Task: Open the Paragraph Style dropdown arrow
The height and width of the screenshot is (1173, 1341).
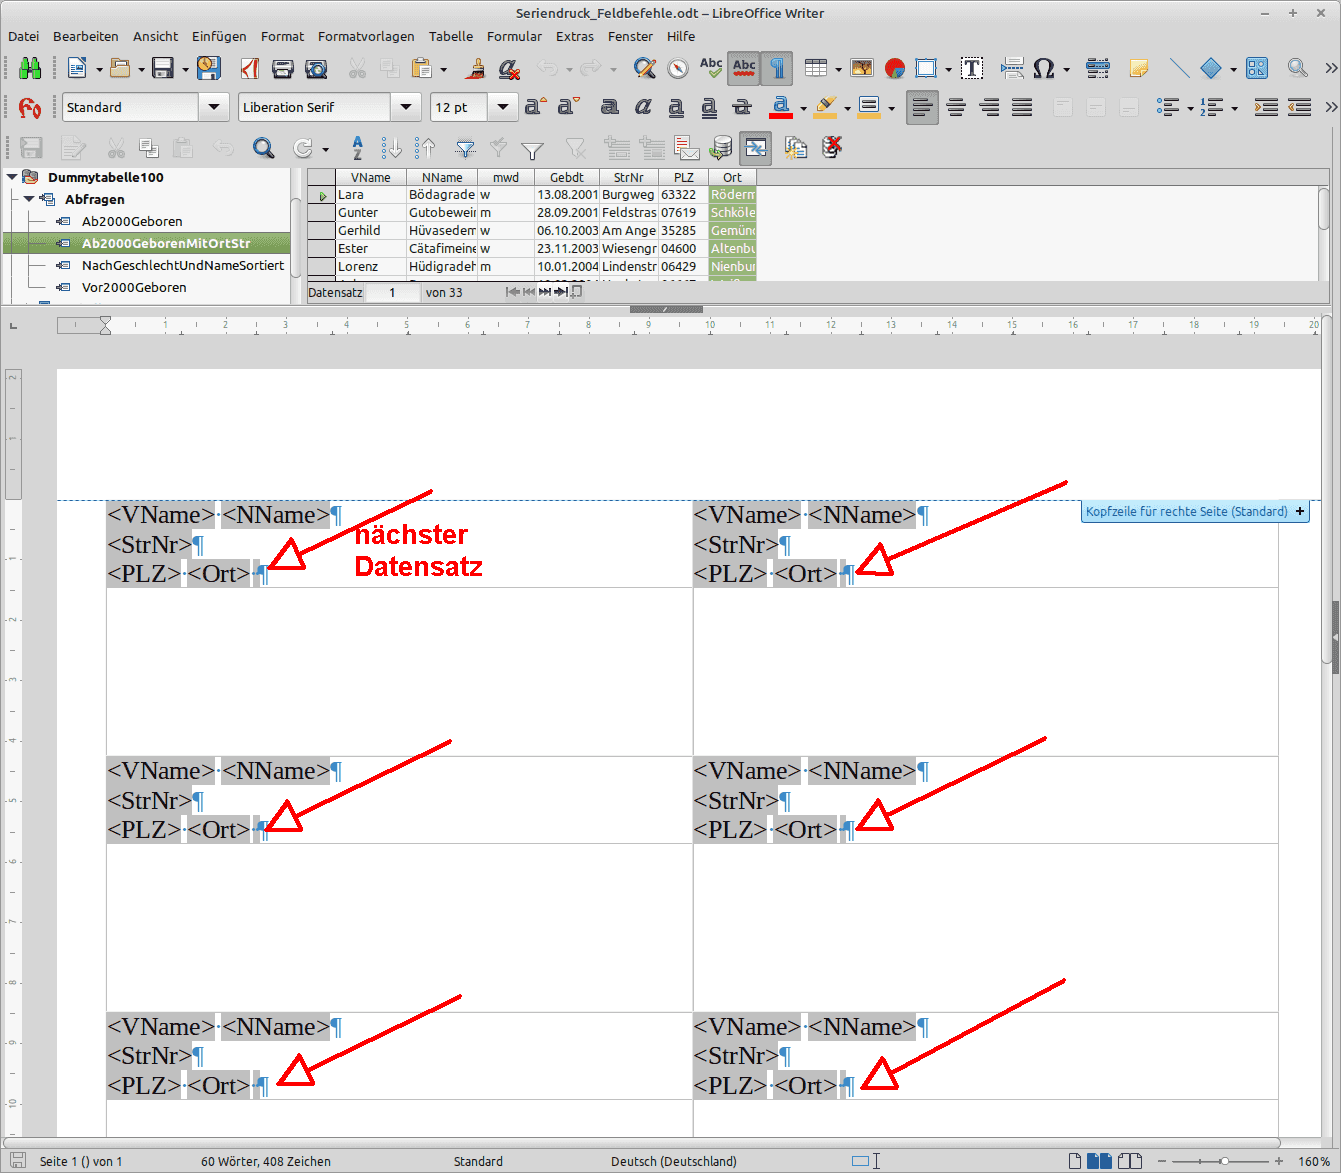Action: pyautogui.click(x=213, y=107)
